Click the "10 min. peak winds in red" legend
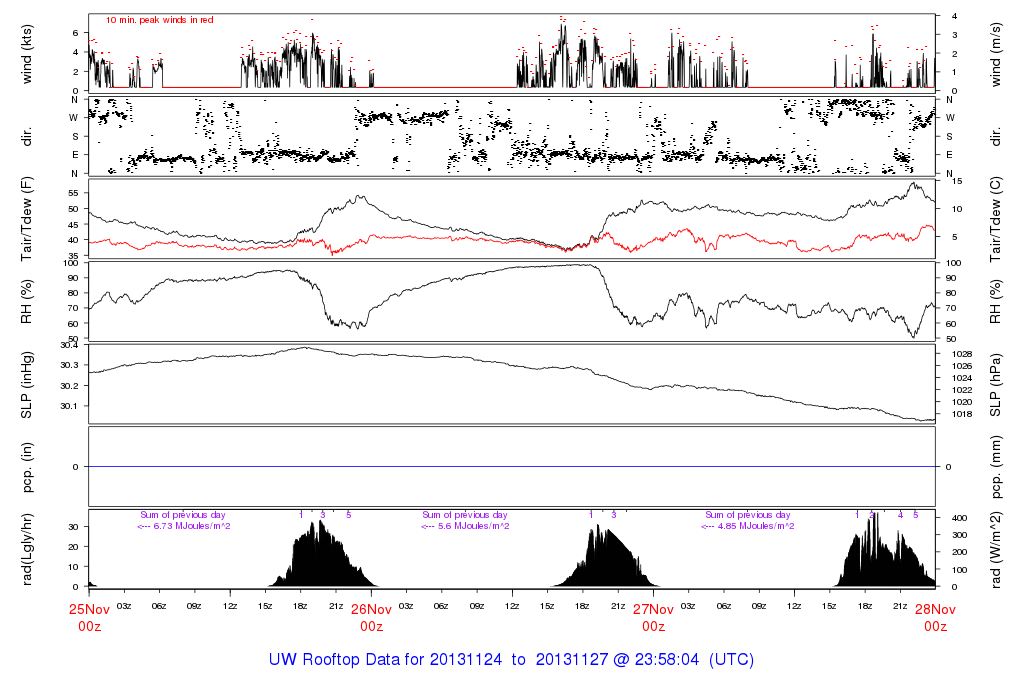This screenshot has width=1024, height=700. (x=159, y=20)
